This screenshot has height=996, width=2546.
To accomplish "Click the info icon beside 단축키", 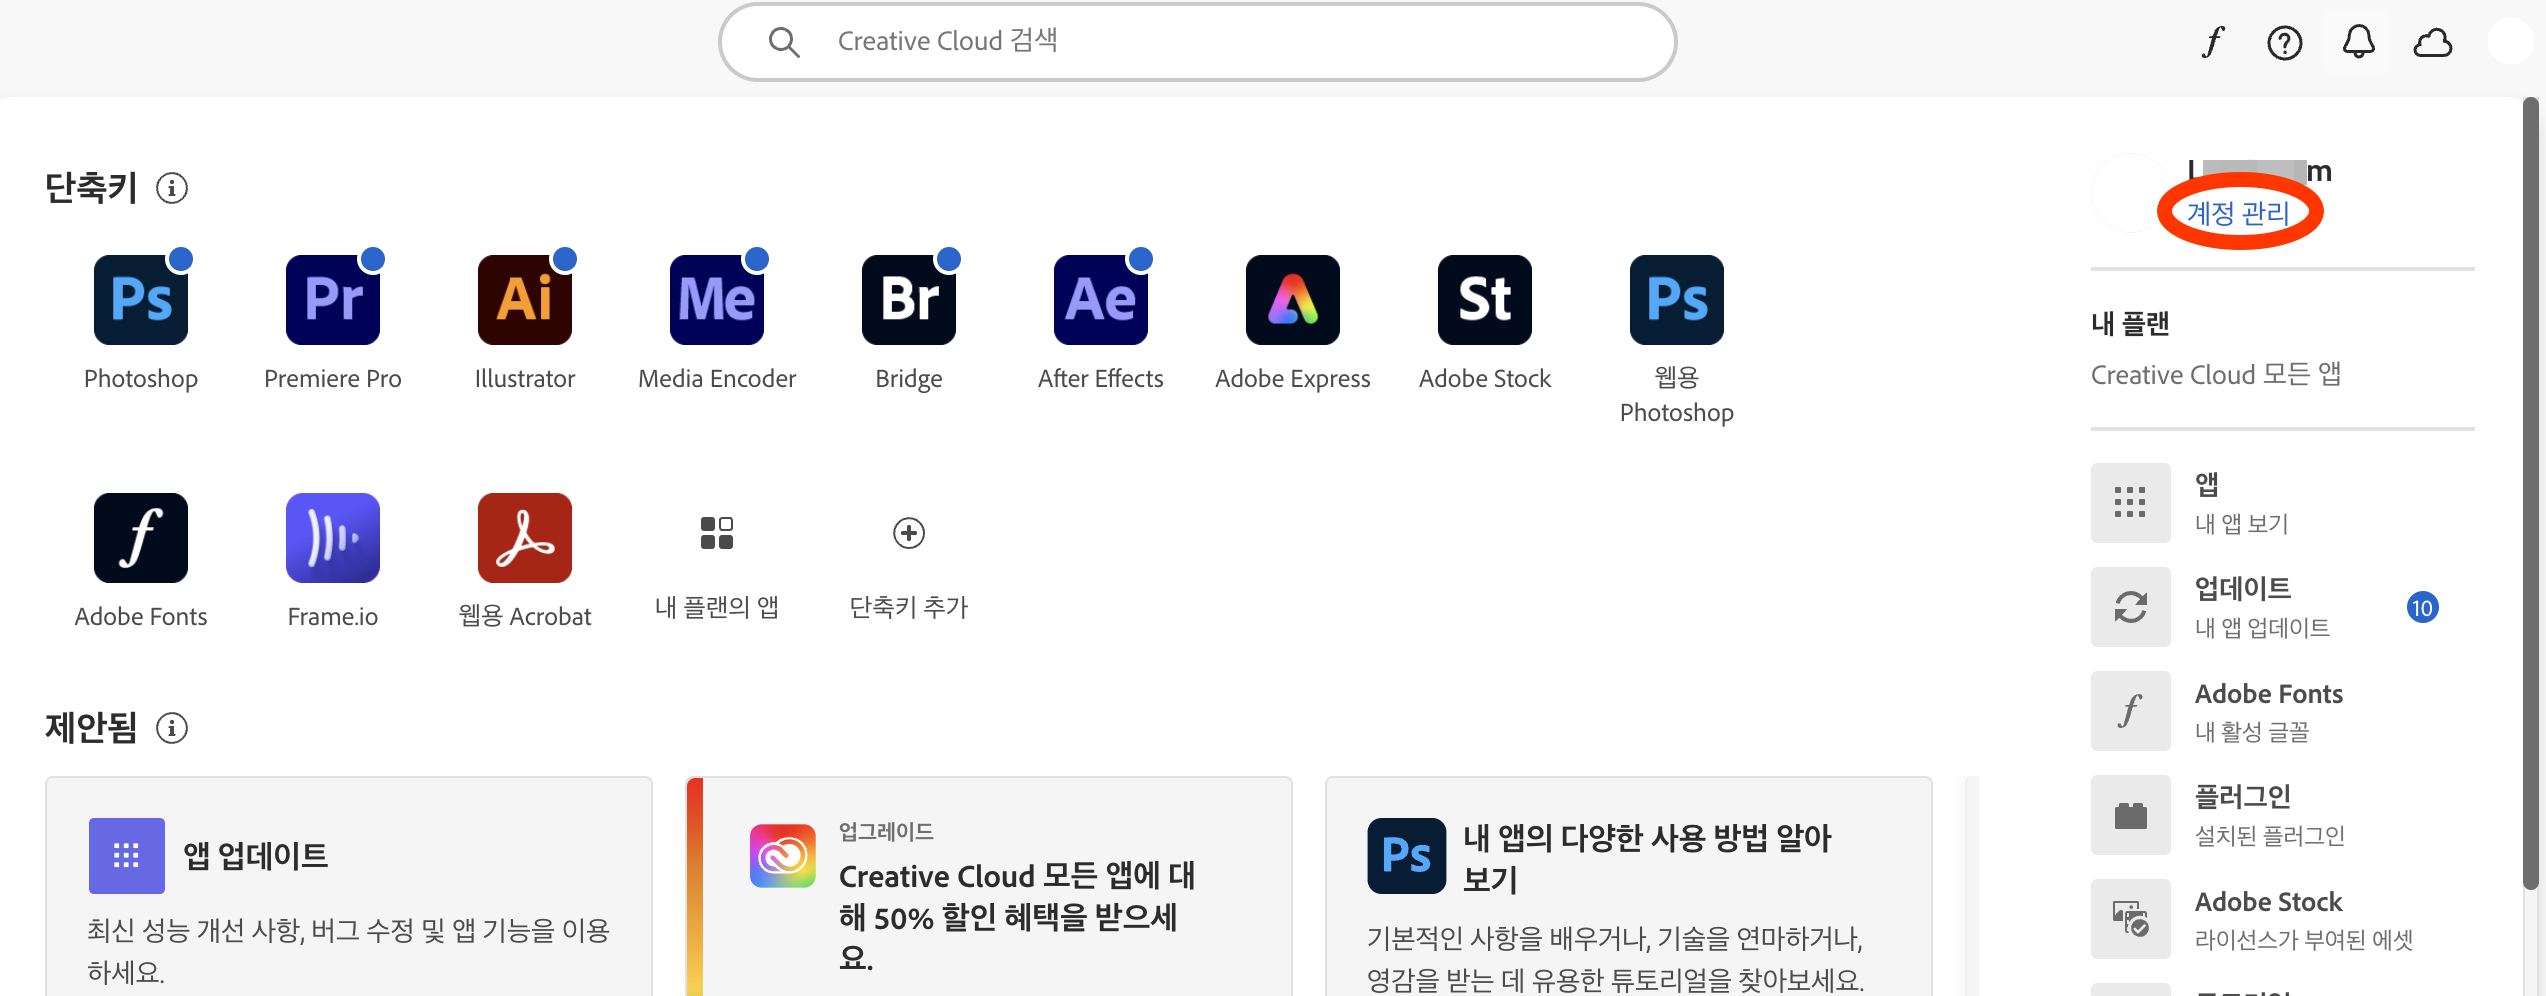I will (x=172, y=188).
